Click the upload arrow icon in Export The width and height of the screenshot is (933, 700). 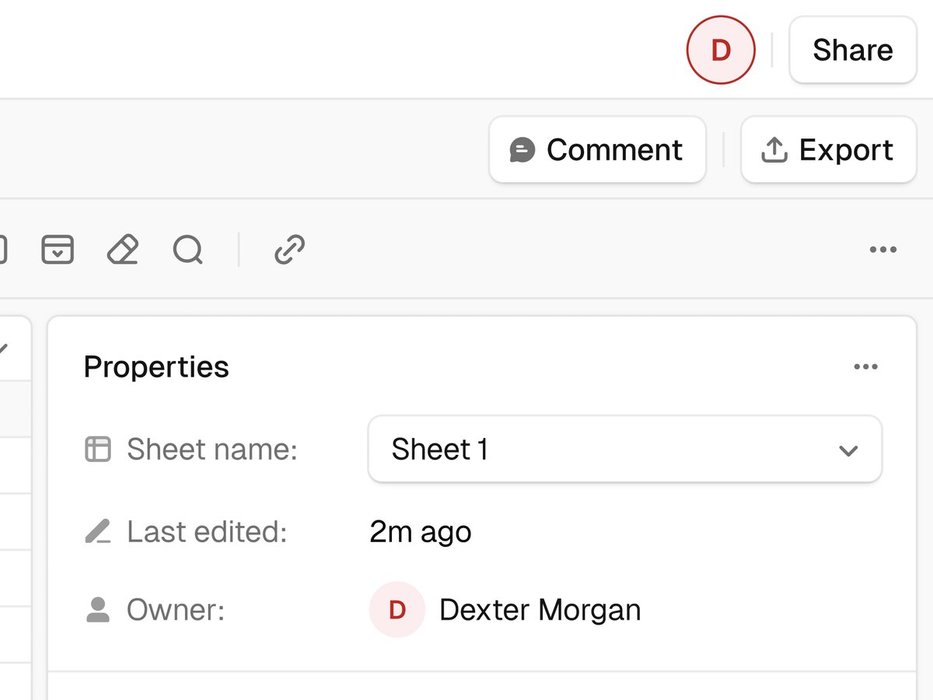point(774,150)
